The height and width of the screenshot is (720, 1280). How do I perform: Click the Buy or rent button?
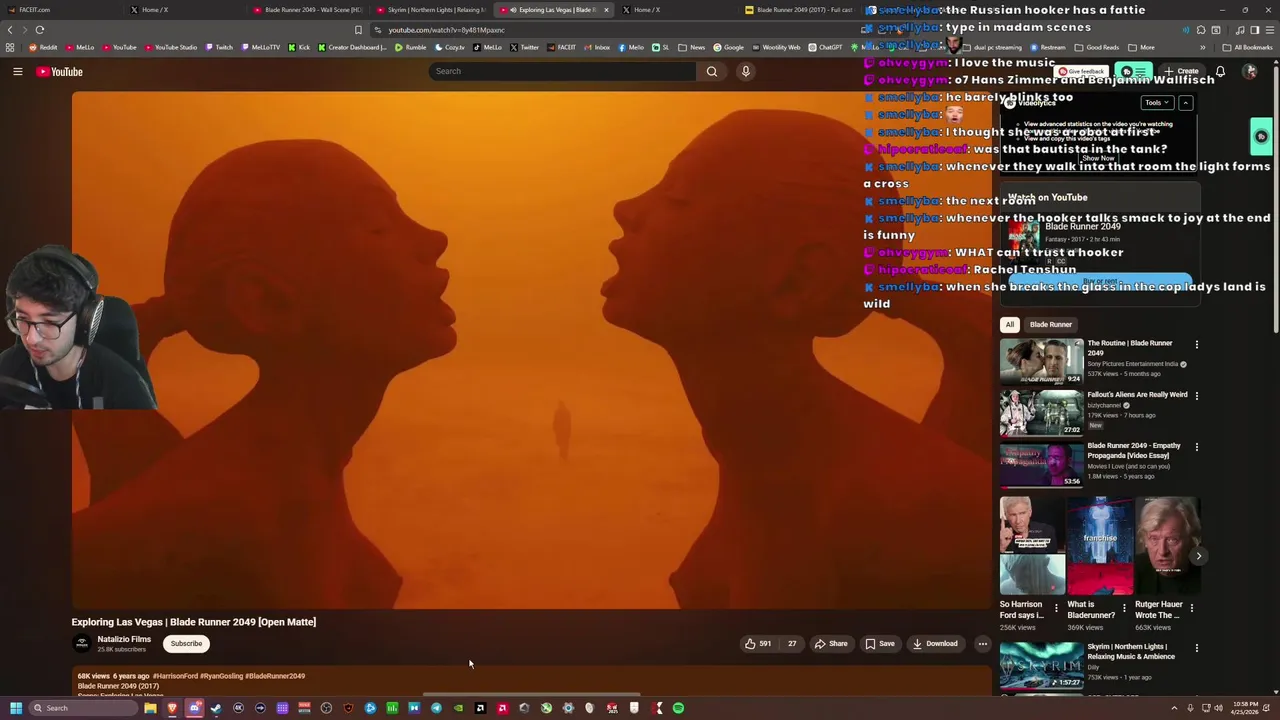[1100, 281]
